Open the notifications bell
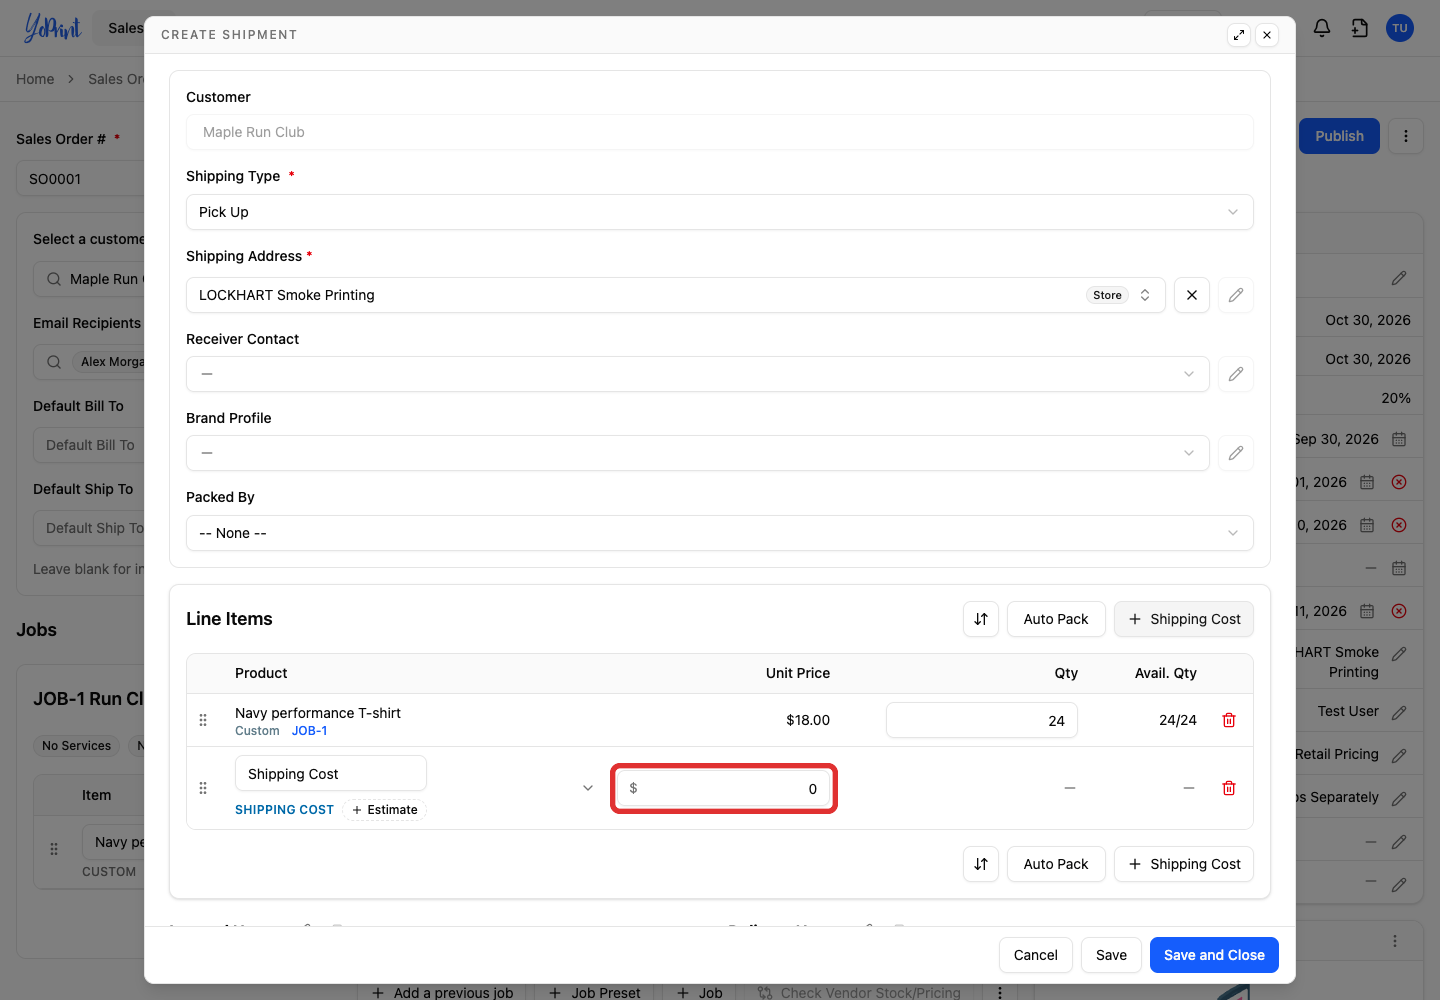 [1322, 28]
